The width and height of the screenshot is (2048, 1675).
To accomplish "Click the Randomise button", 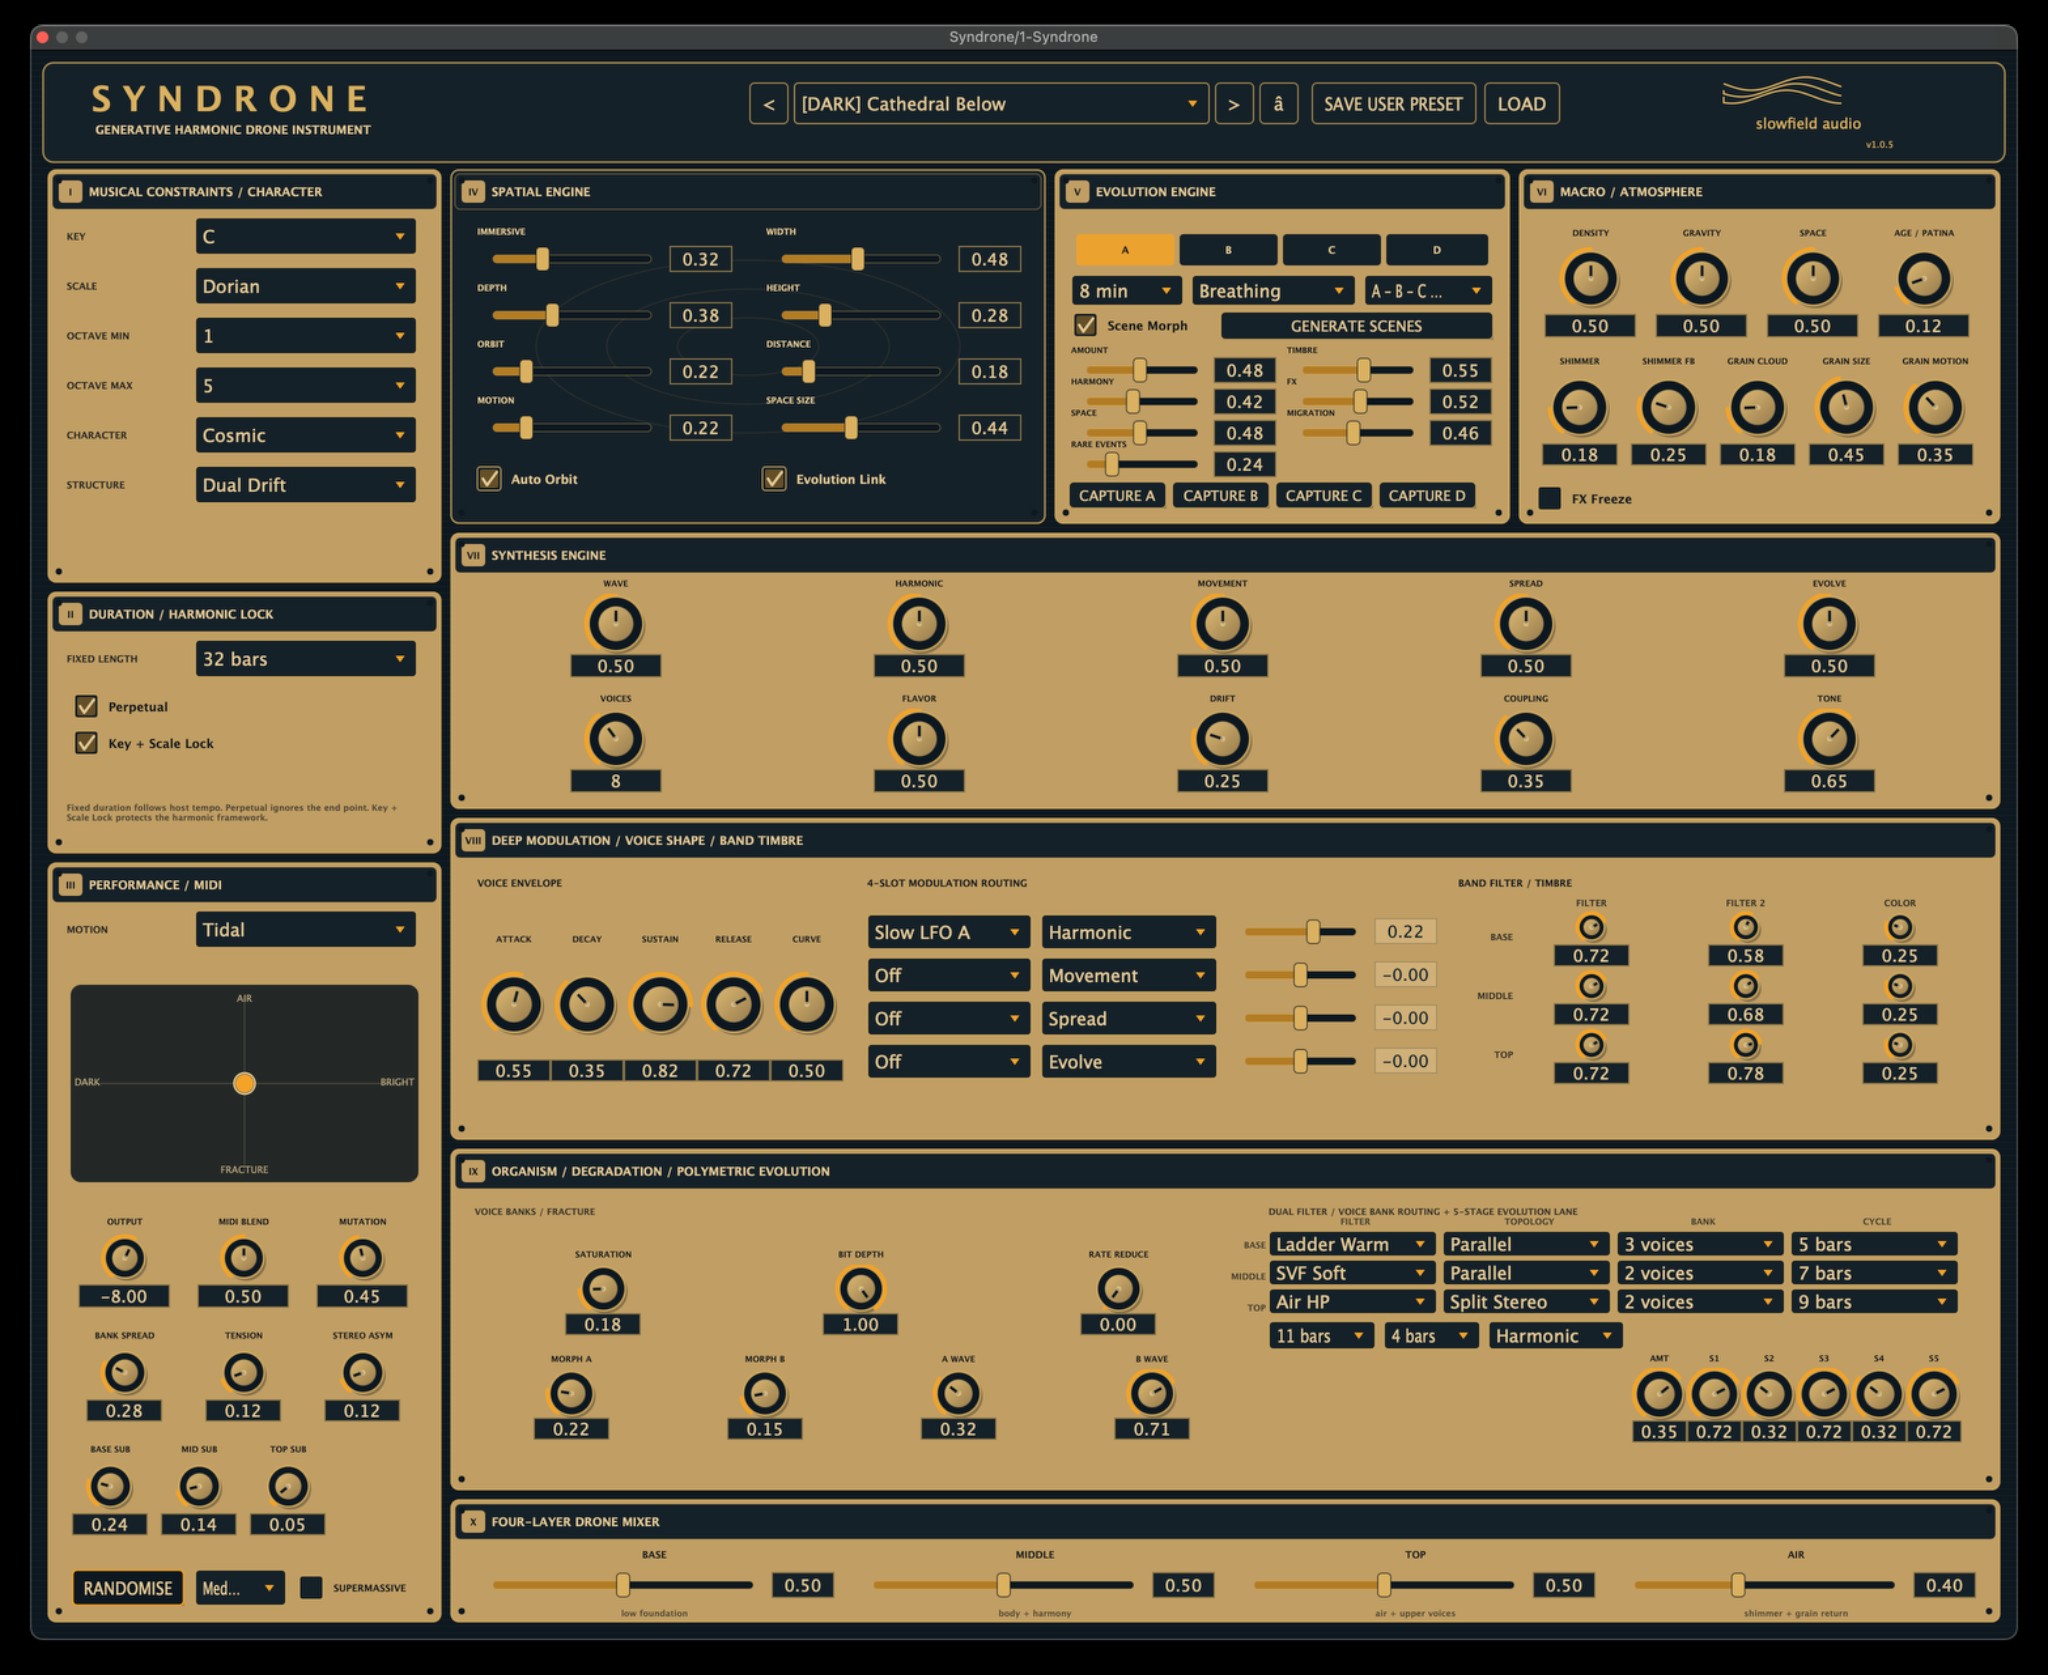I will 128,1588.
